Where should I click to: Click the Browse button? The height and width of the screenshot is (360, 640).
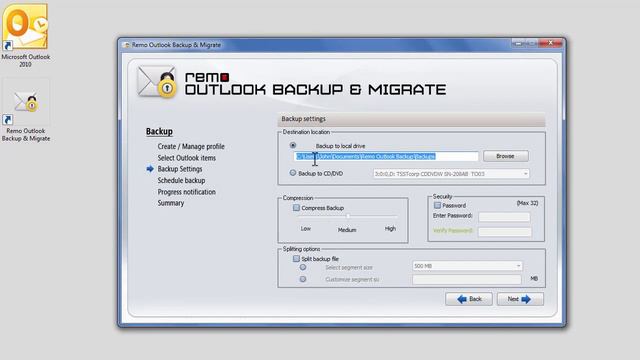pyautogui.click(x=506, y=156)
